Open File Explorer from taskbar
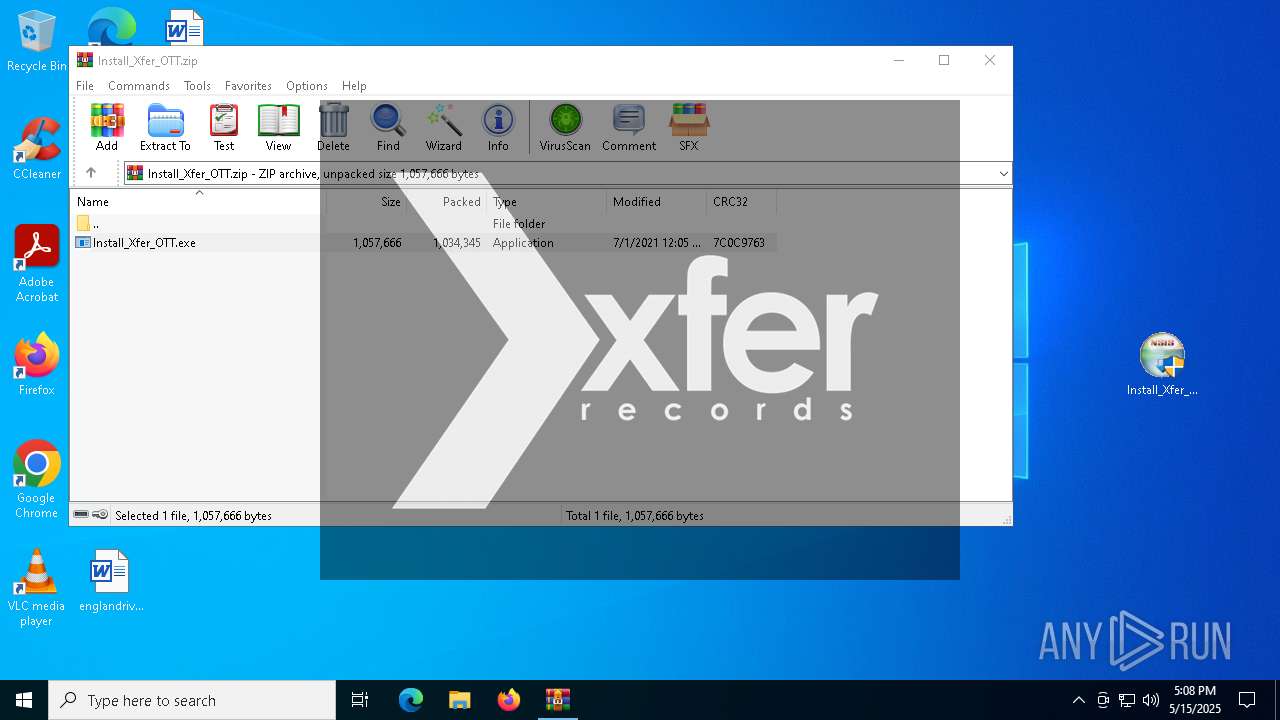This screenshot has width=1280, height=720. click(460, 700)
